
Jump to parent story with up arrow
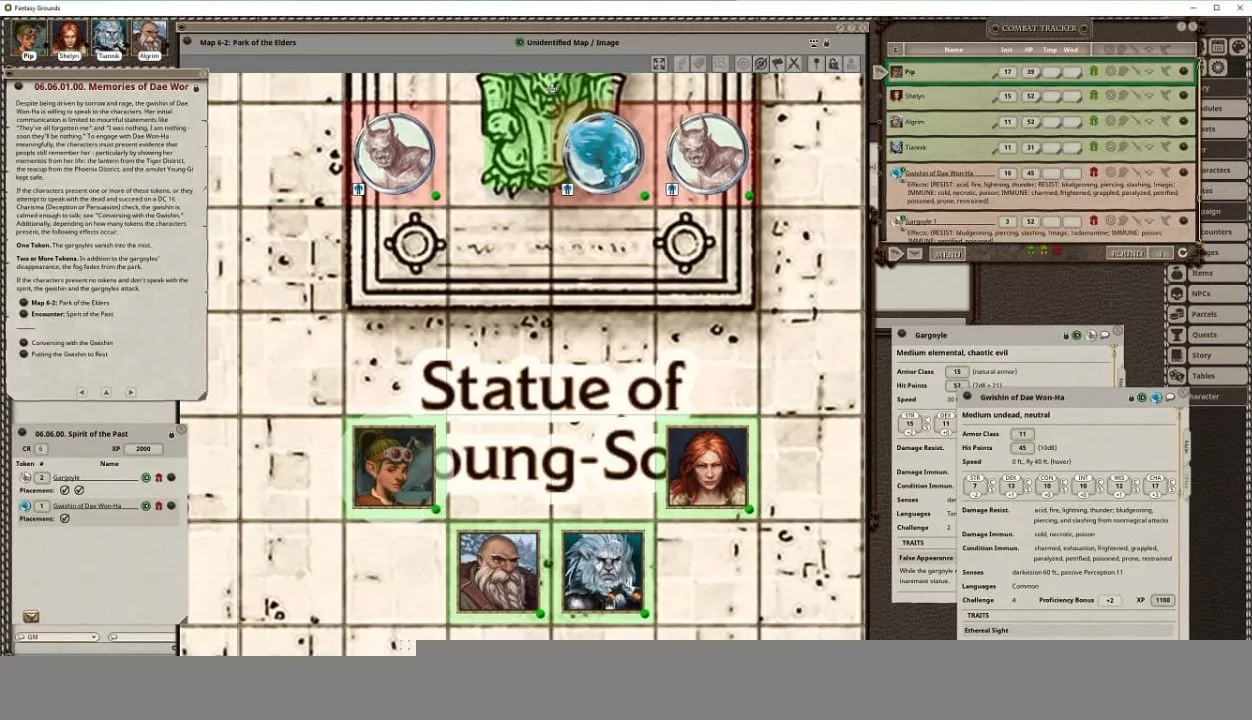[x=106, y=392]
